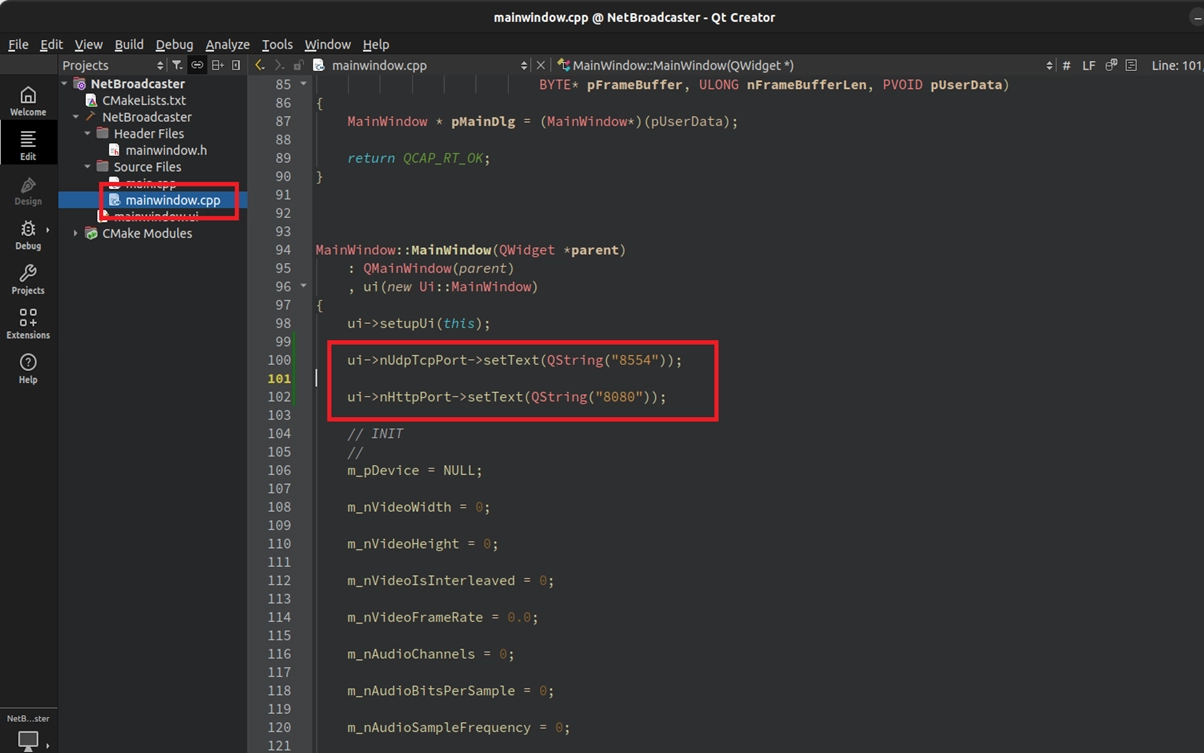This screenshot has width=1204, height=753.
Task: Click the split editor icon
Action: click(1131, 65)
